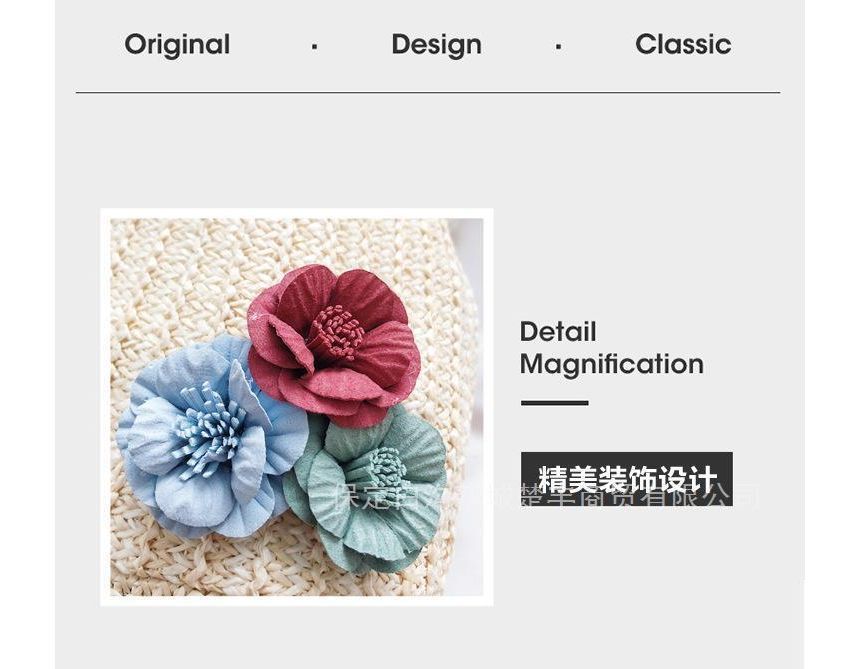Click the word "Magnification"
Image resolution: width=860 pixels, height=669 pixels.
(x=612, y=365)
